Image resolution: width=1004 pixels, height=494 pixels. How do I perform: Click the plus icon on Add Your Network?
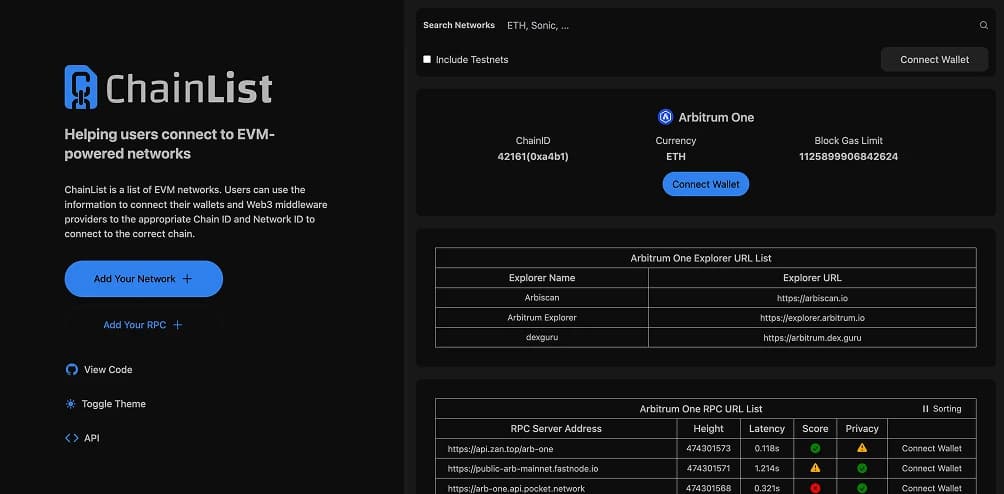[x=187, y=279]
